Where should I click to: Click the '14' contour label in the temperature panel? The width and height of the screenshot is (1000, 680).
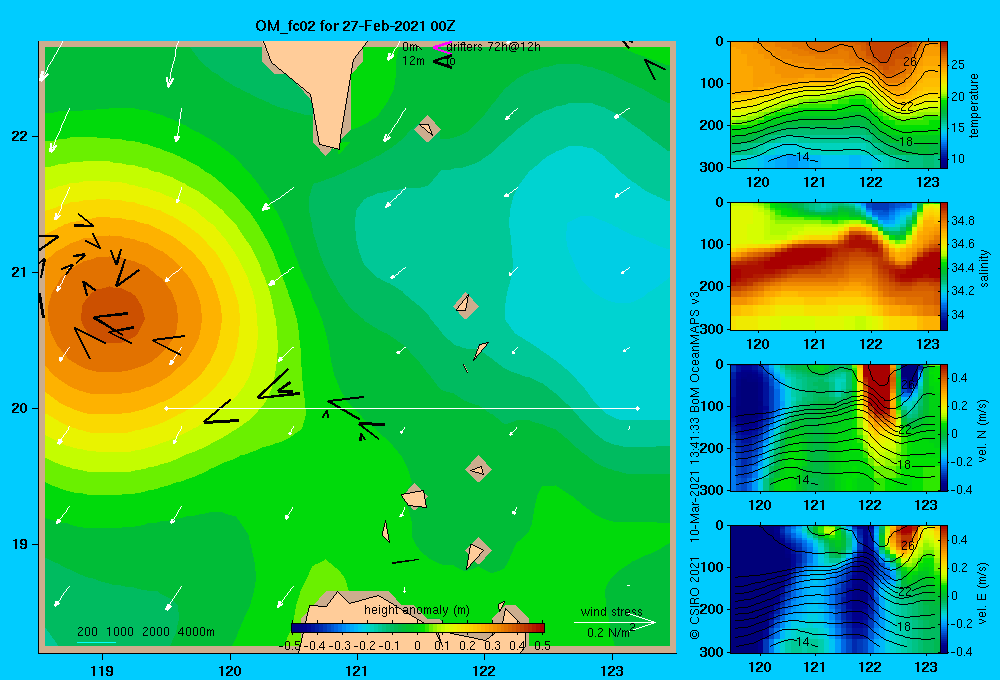point(802,156)
